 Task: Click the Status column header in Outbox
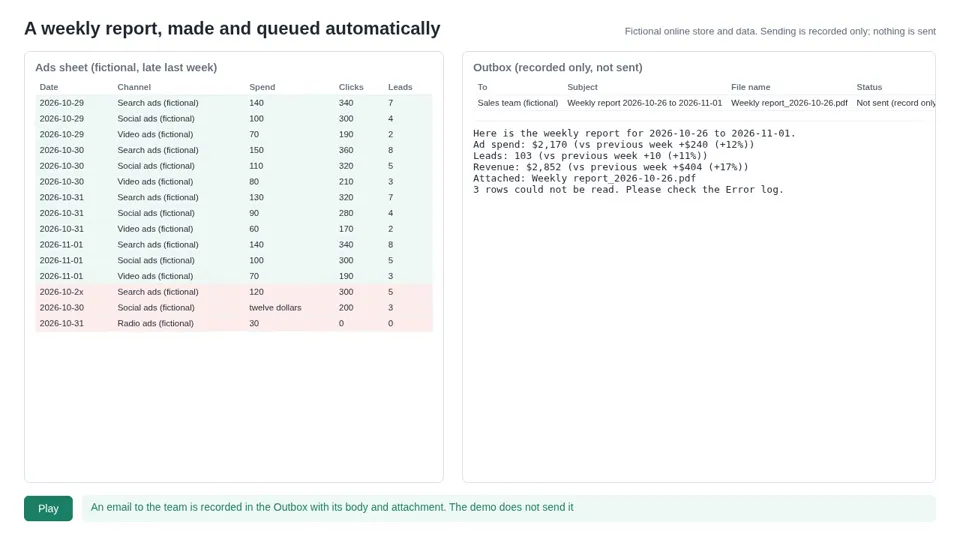click(x=869, y=87)
